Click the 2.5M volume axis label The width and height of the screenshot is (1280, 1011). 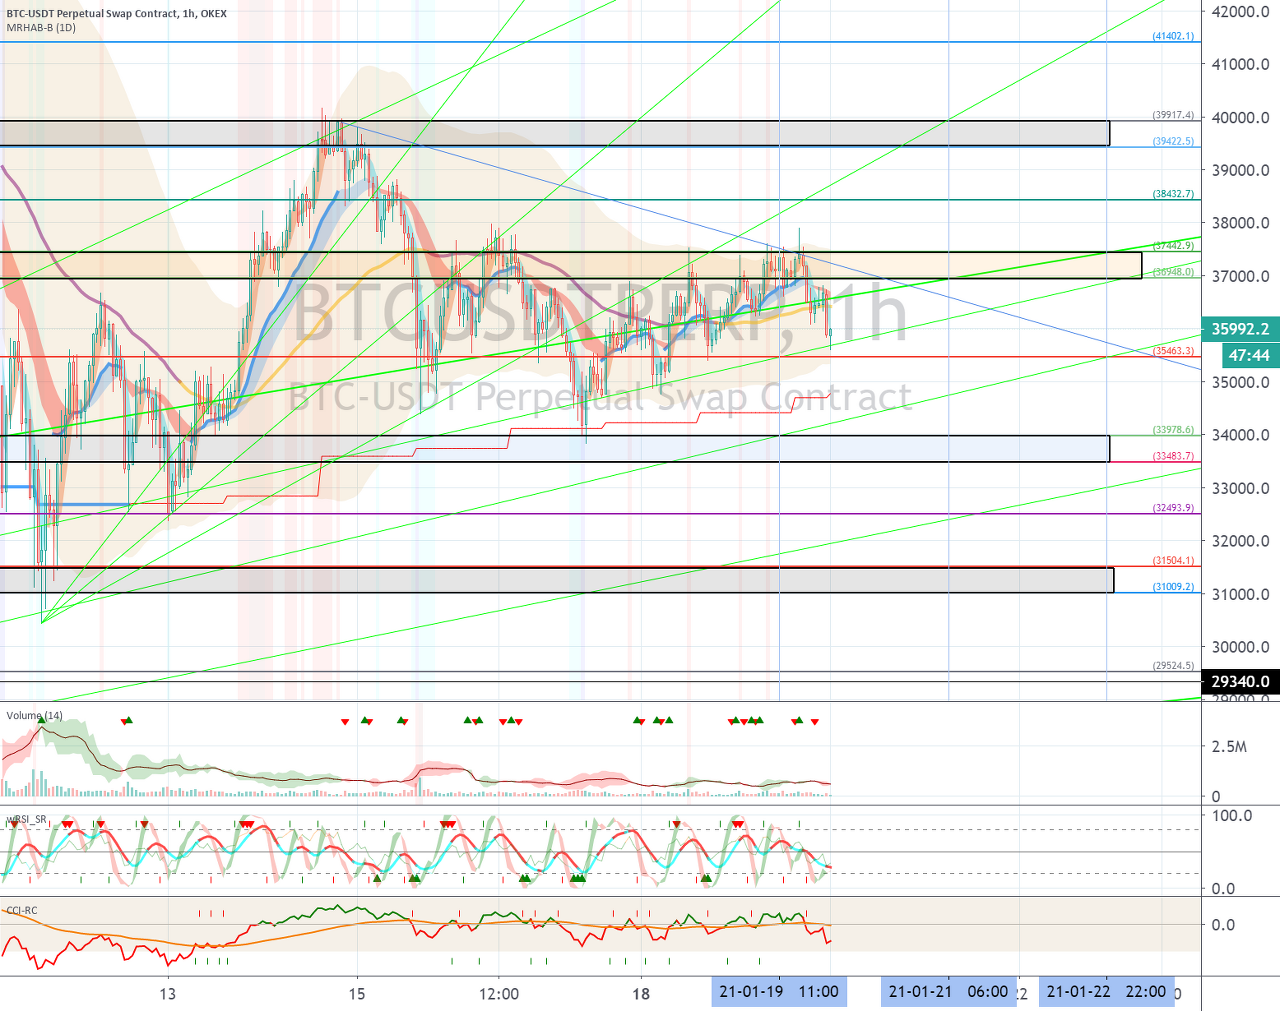[x=1229, y=747]
